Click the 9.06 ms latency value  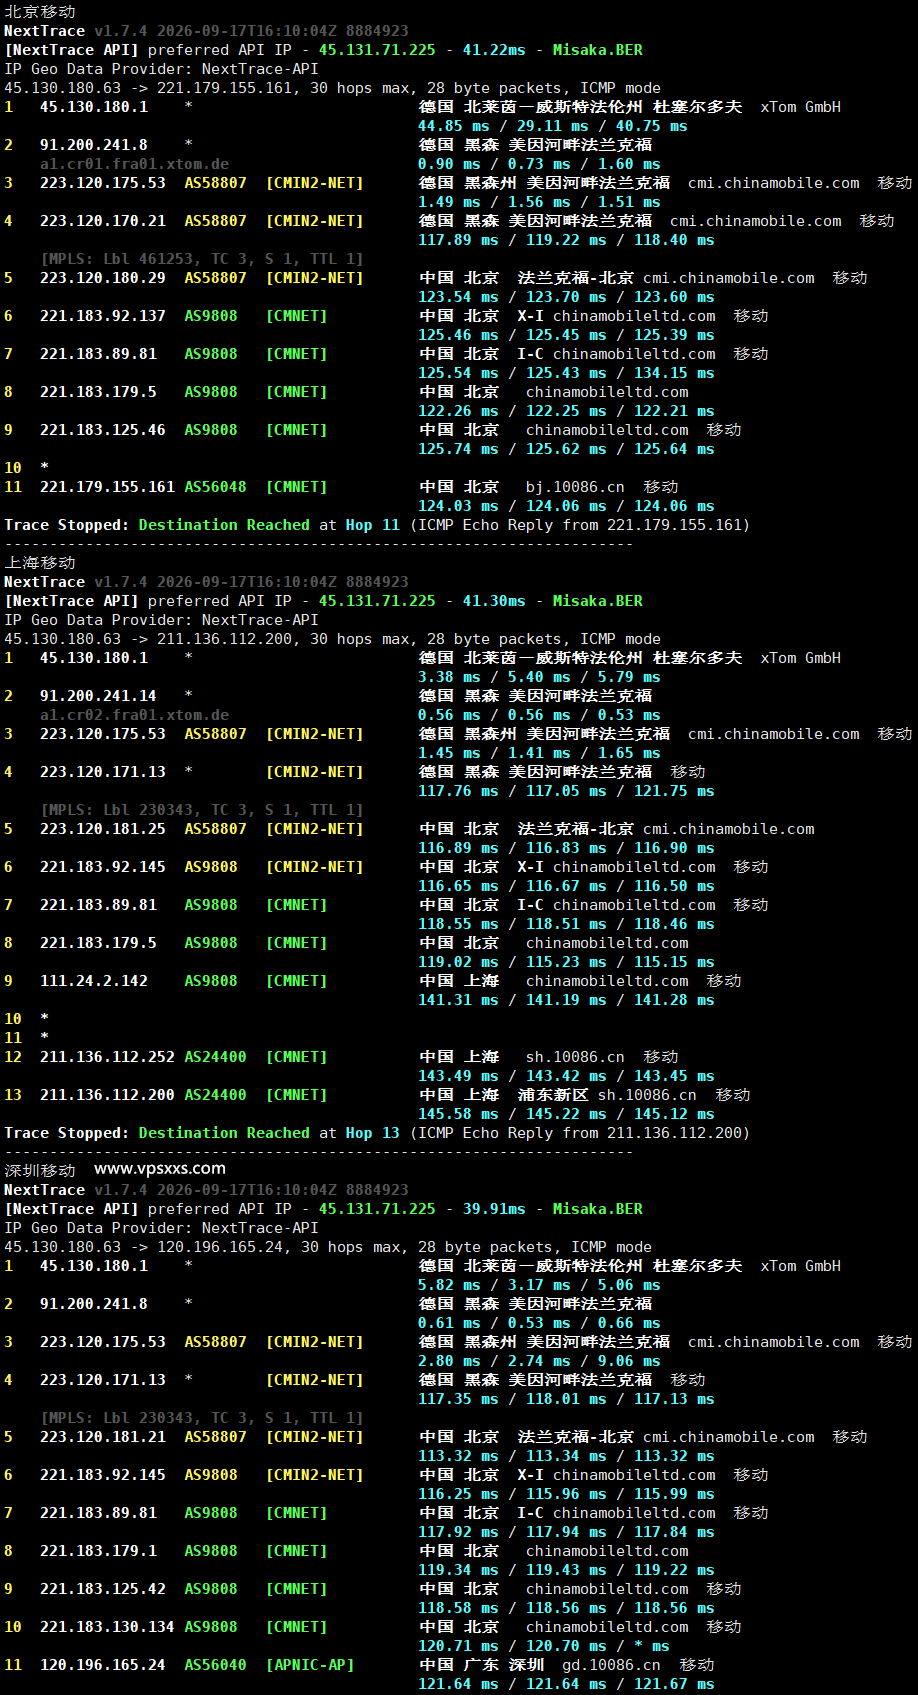point(629,1361)
